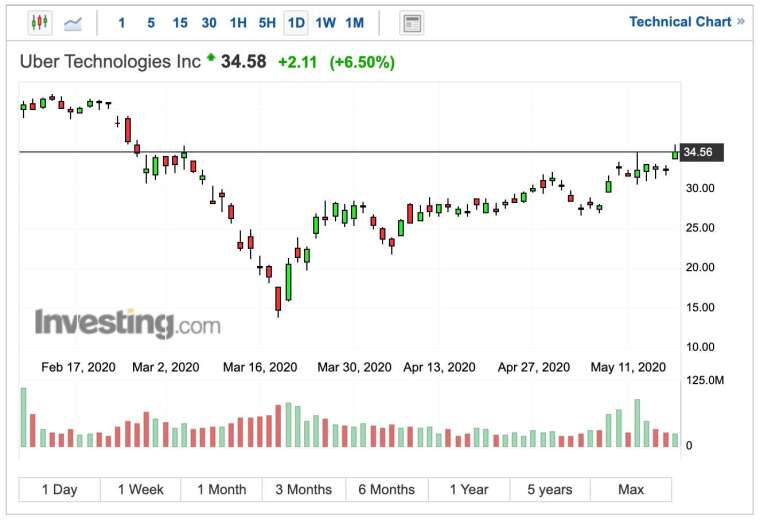Show the 1 Day range

60,489
